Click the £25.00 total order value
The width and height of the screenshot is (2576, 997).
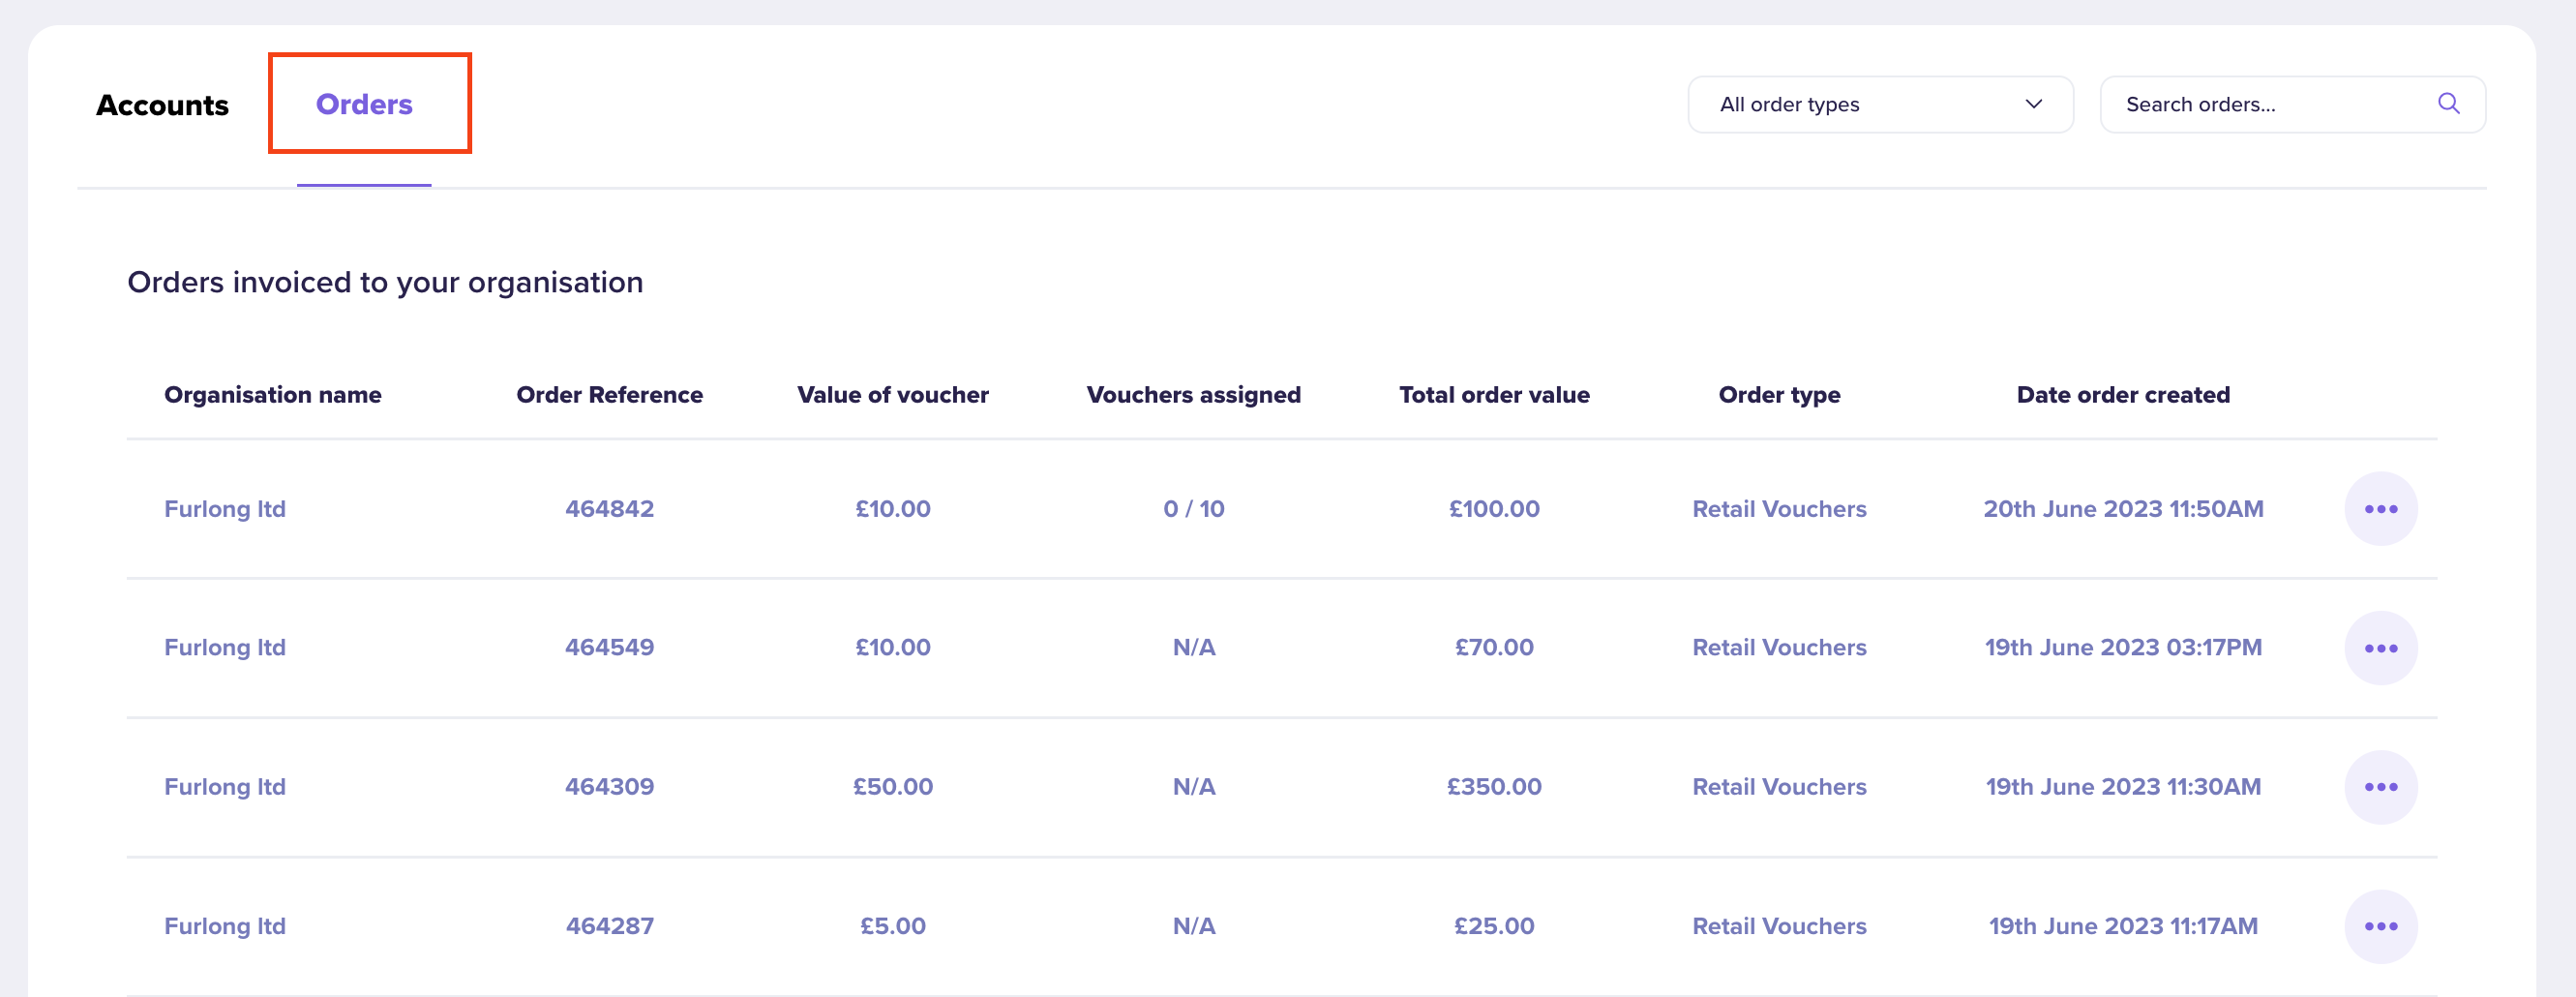[1494, 926]
